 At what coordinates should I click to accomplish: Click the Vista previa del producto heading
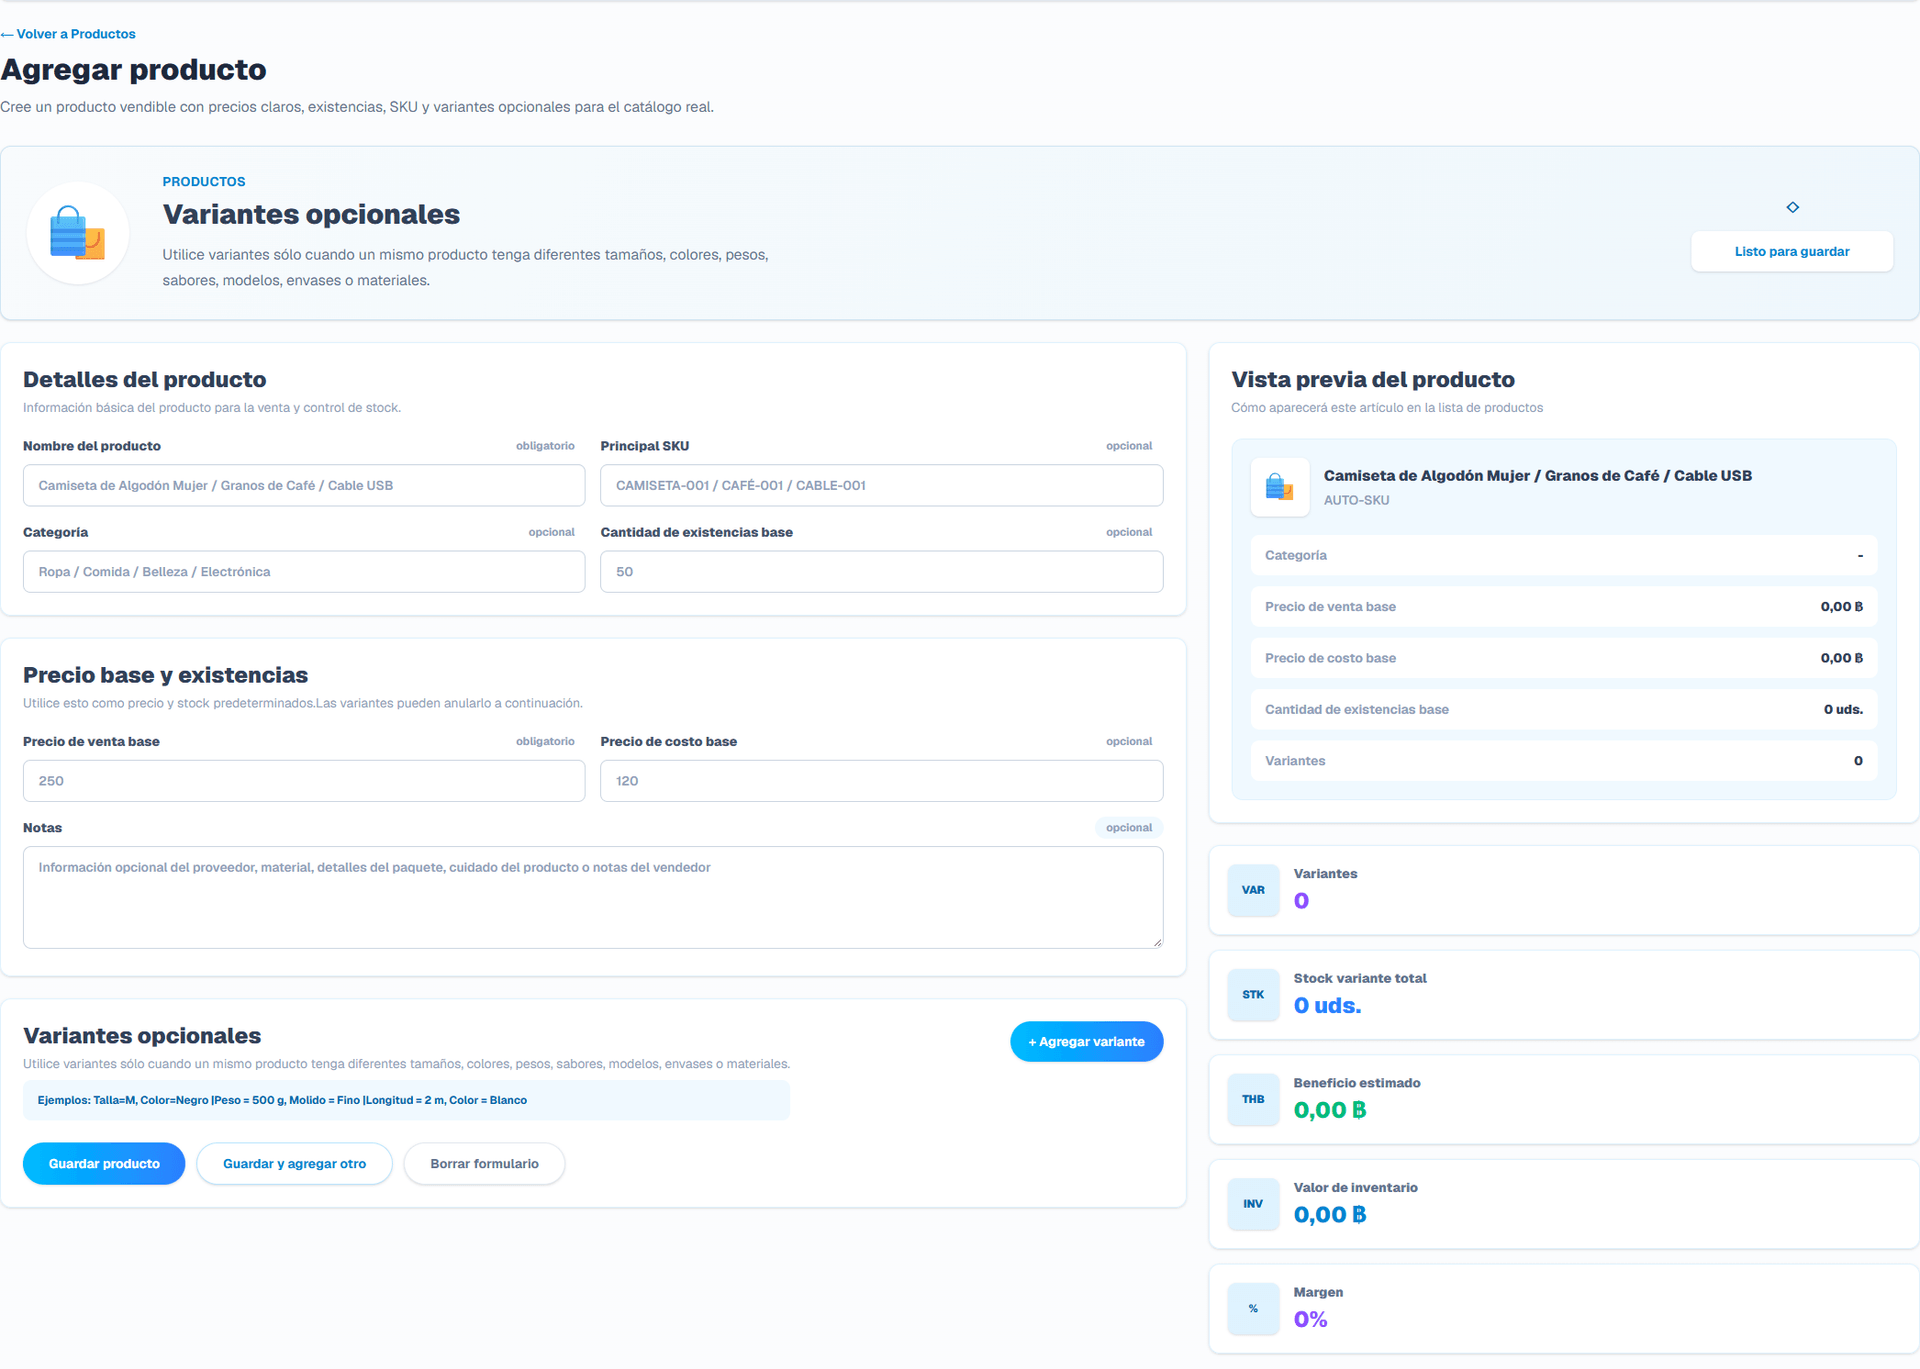pos(1372,380)
